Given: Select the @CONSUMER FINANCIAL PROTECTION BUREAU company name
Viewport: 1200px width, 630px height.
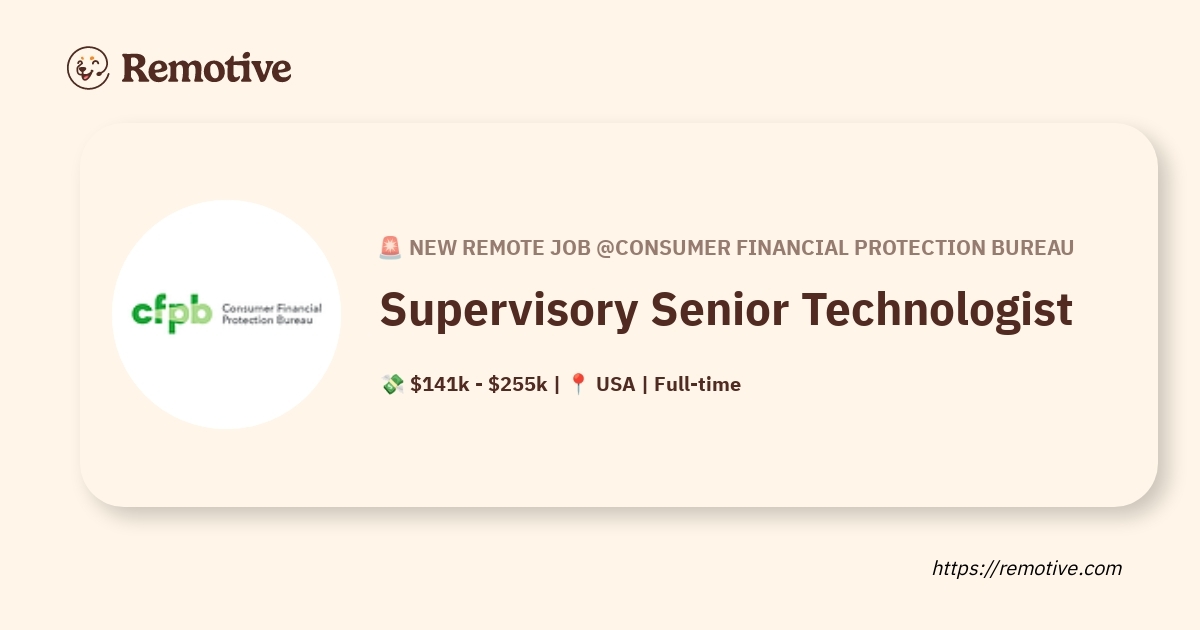Looking at the screenshot, I should coord(835,248).
